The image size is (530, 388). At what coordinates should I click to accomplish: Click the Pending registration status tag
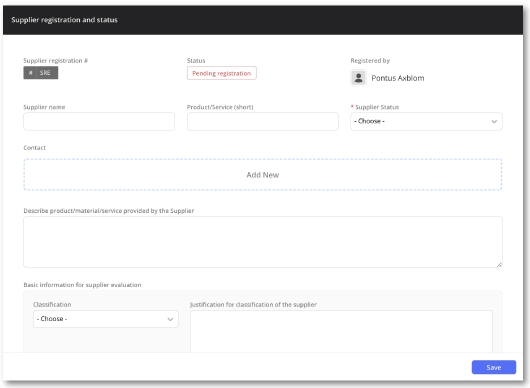tap(222, 73)
